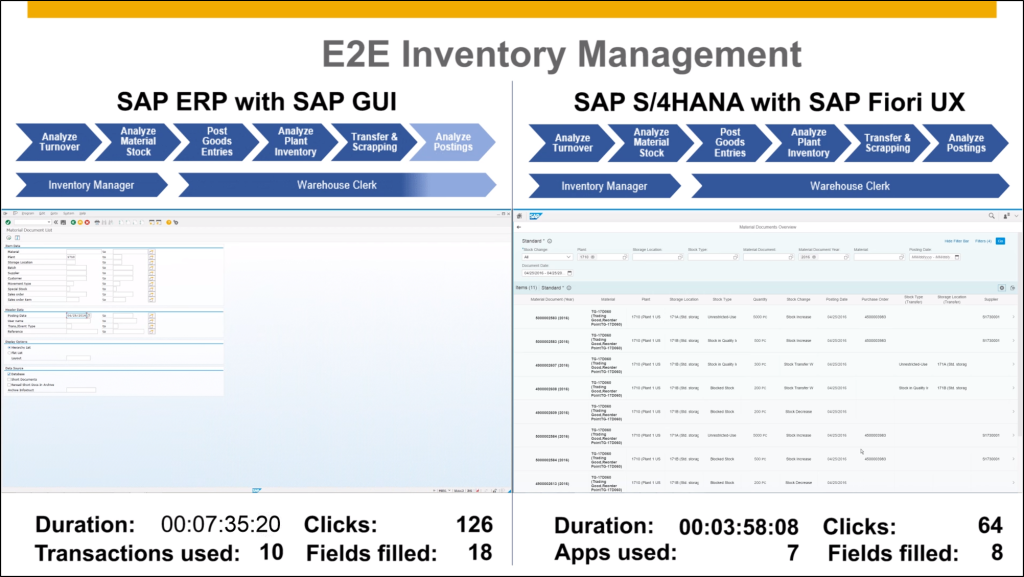
Task: Open table settings gear icon in Fiori items toolbar
Action: click(x=1002, y=287)
